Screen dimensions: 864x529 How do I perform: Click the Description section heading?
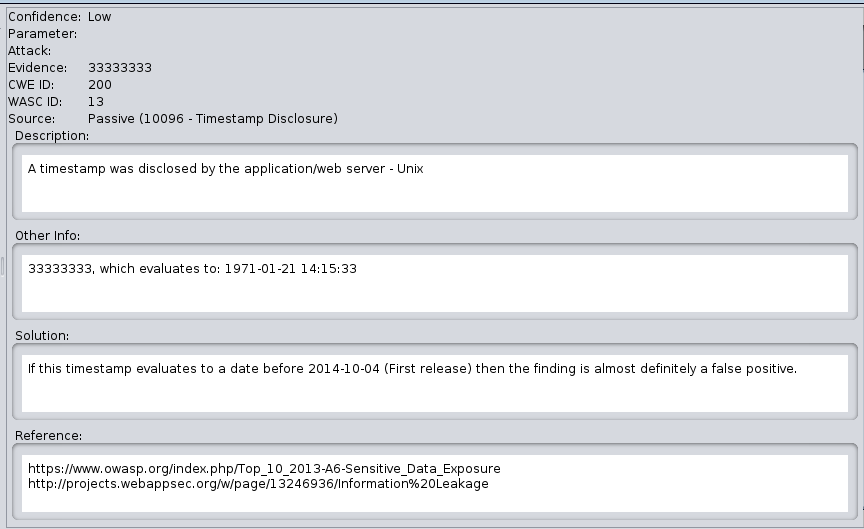[x=52, y=136]
